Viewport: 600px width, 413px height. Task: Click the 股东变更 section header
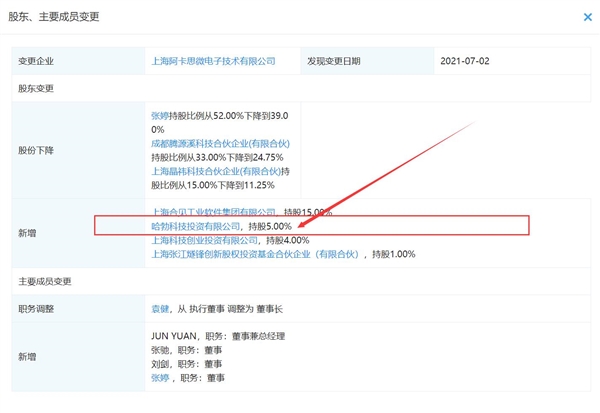point(36,88)
